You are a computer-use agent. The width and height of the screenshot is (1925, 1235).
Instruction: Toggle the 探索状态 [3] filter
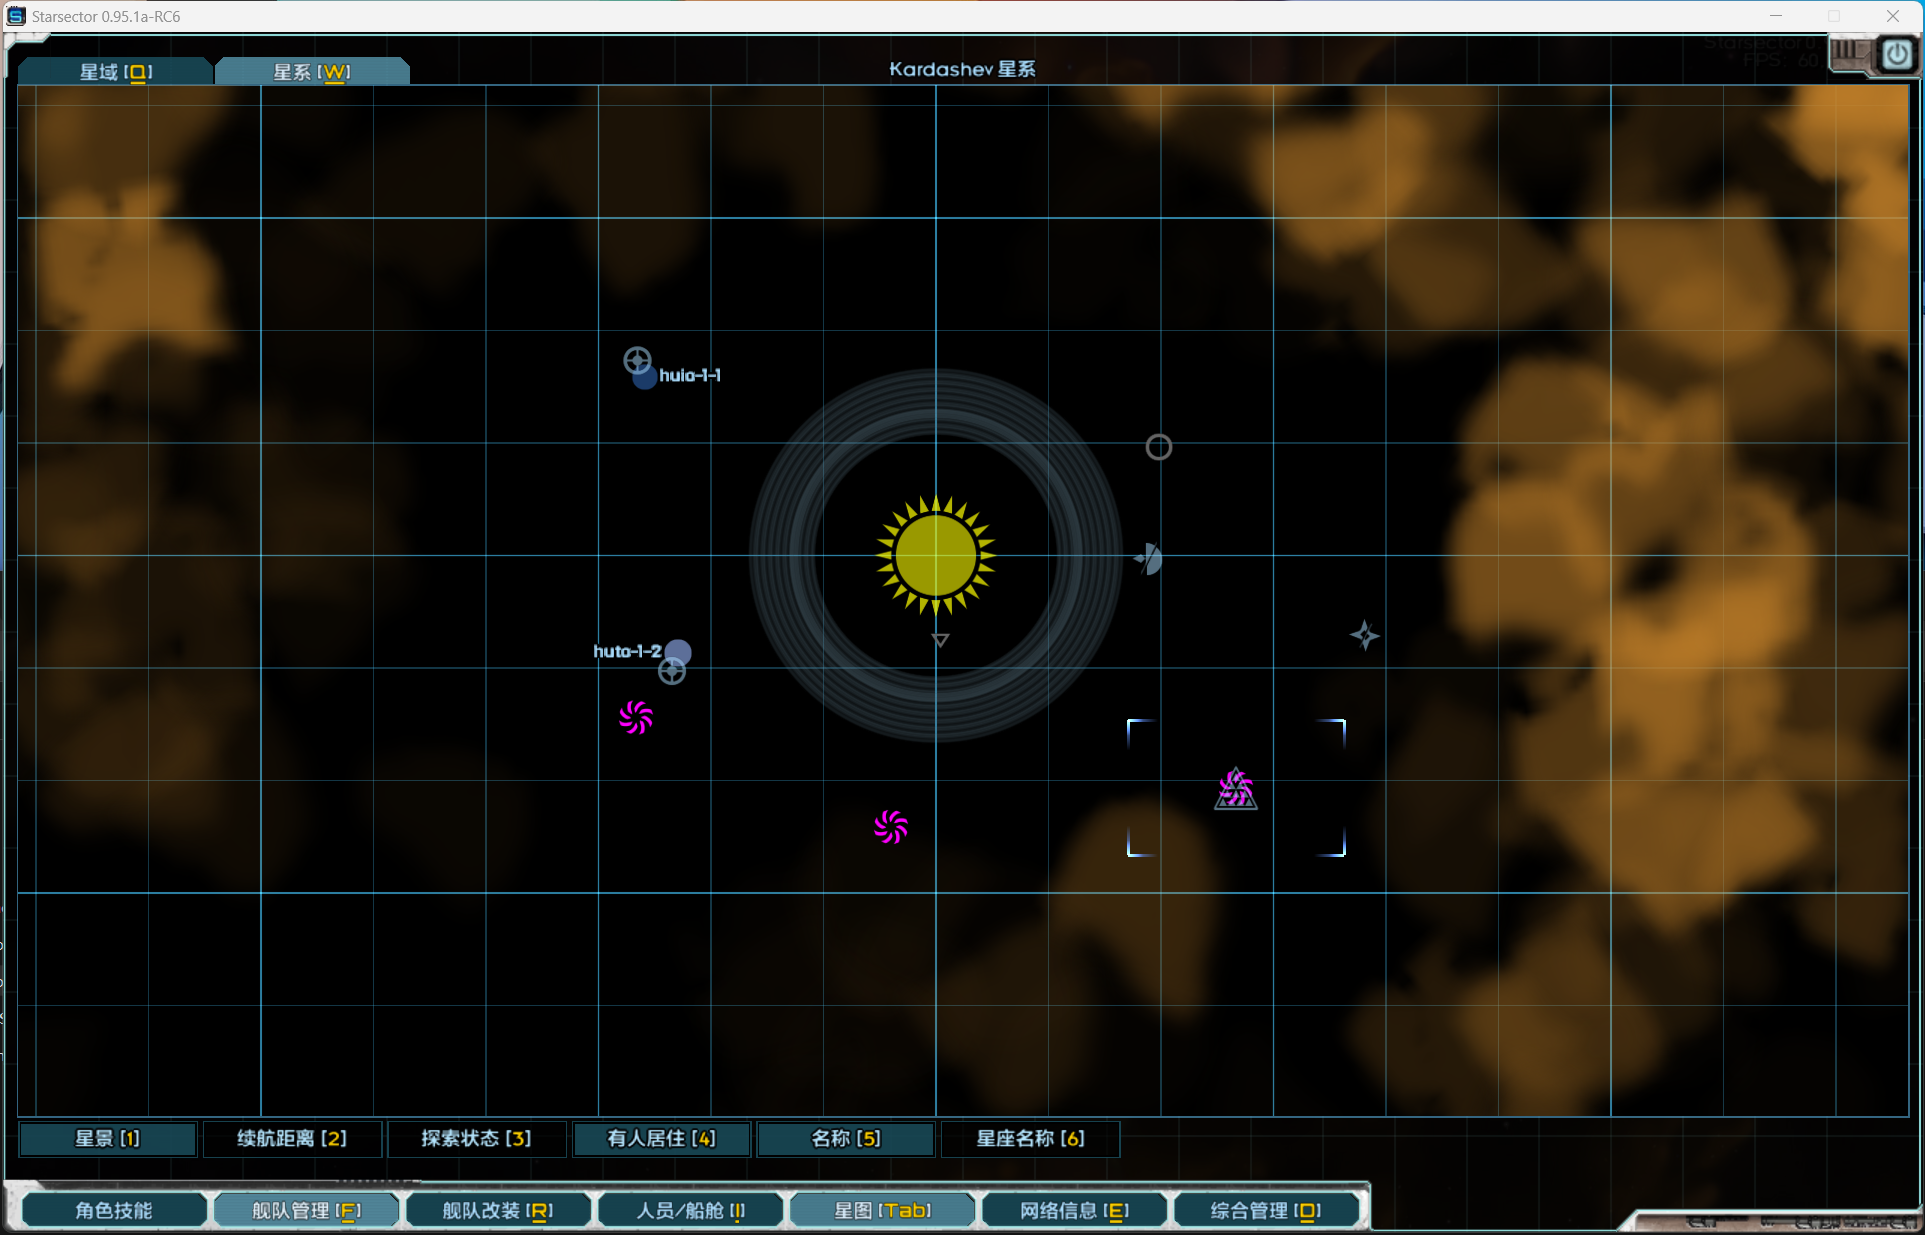point(476,1138)
